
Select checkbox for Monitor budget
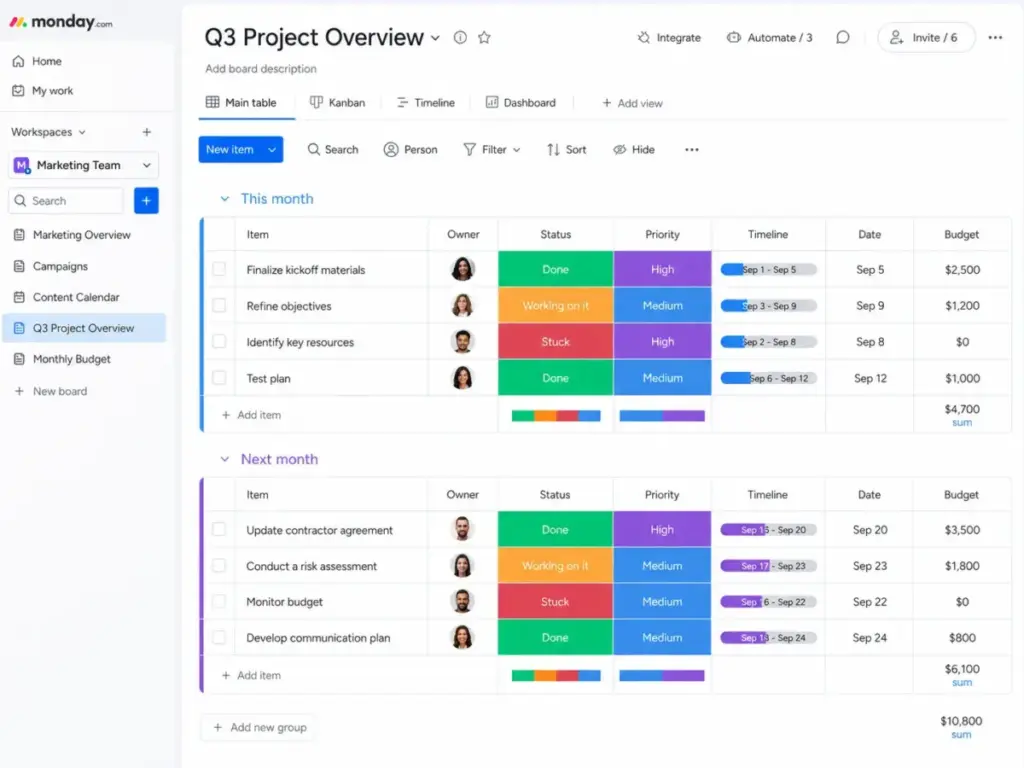(219, 601)
